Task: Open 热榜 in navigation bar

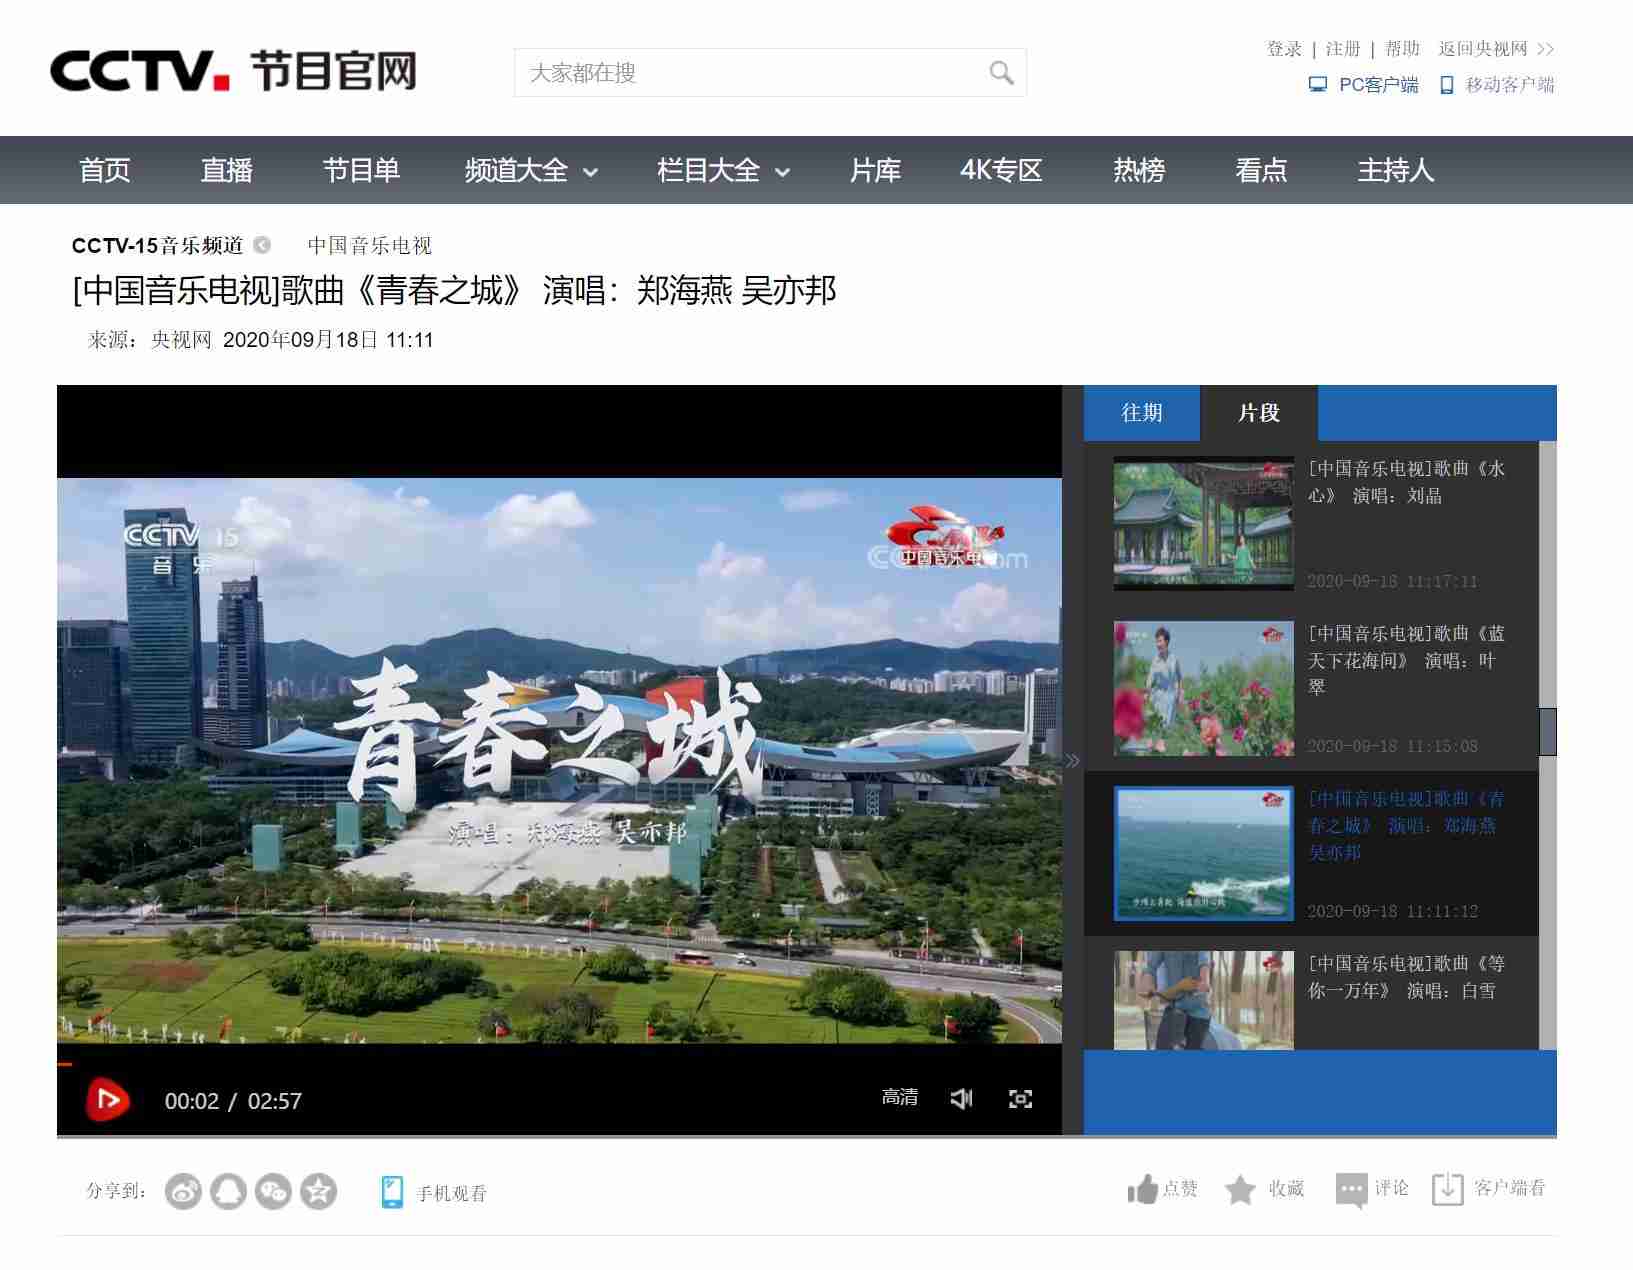Action: click(1139, 170)
